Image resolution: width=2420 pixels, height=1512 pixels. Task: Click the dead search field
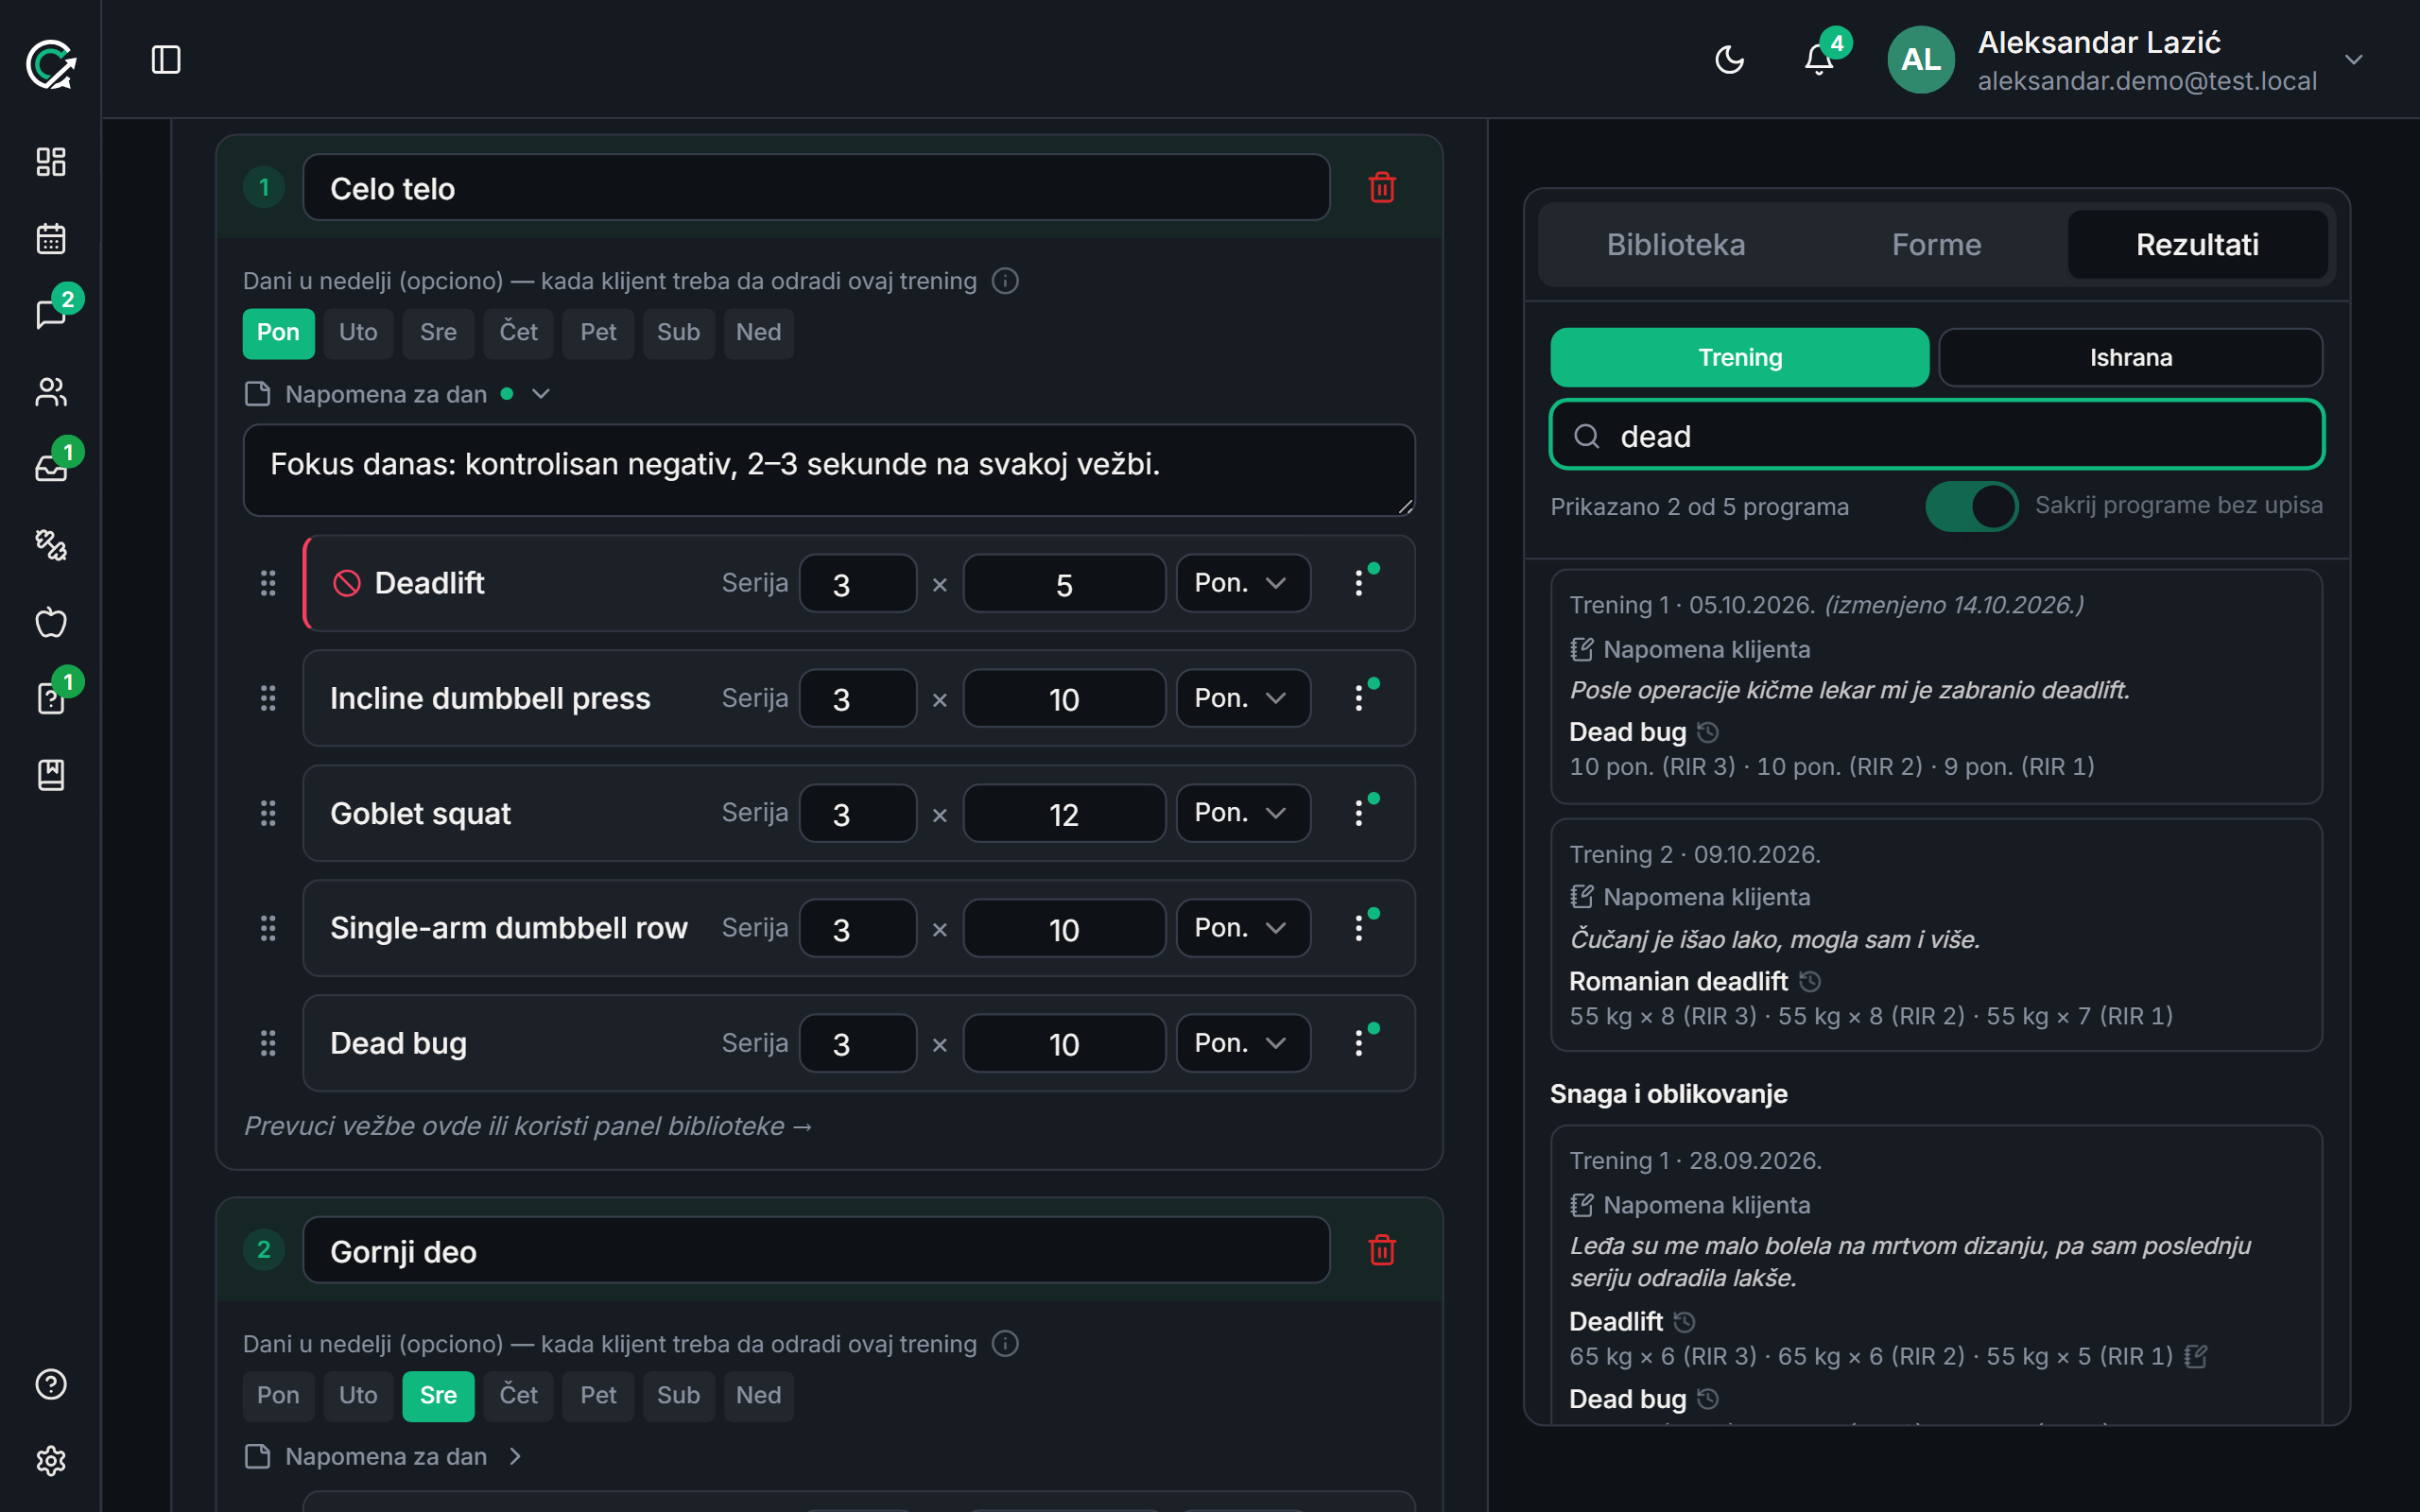click(1936, 435)
